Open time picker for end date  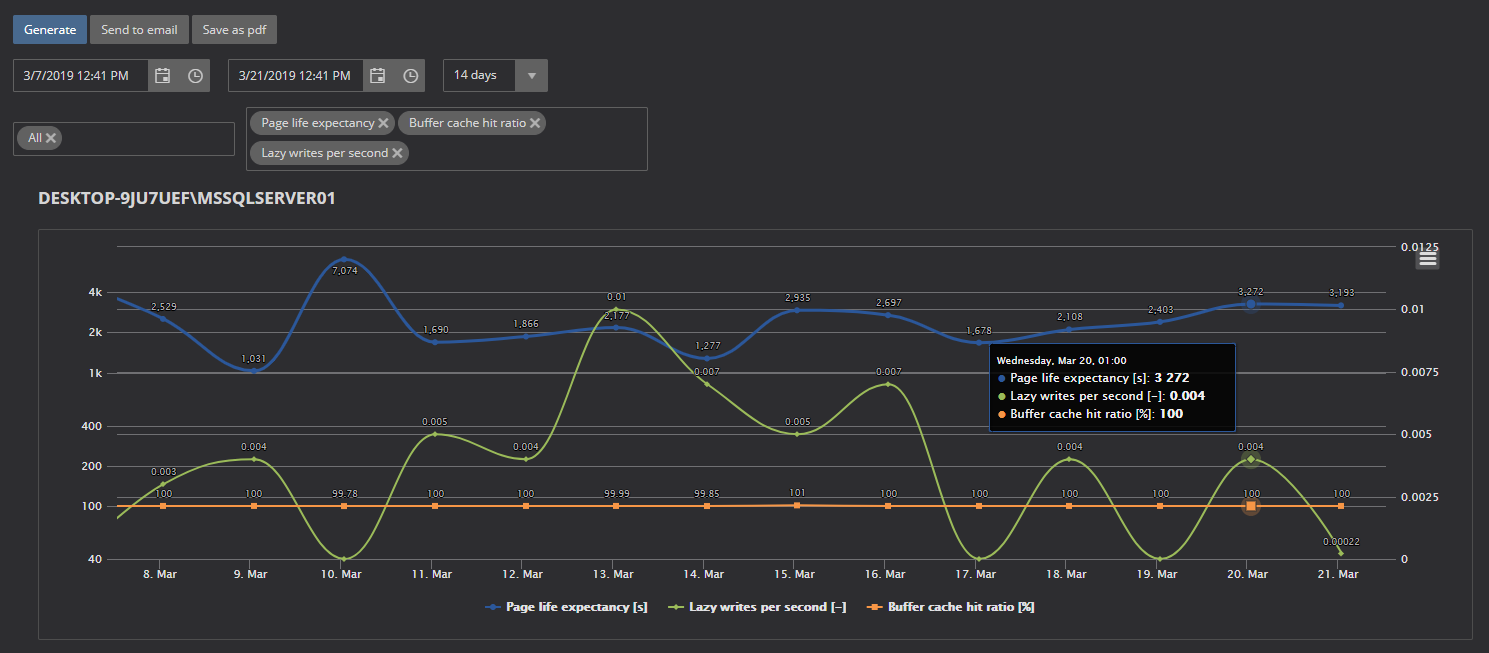[x=411, y=76]
